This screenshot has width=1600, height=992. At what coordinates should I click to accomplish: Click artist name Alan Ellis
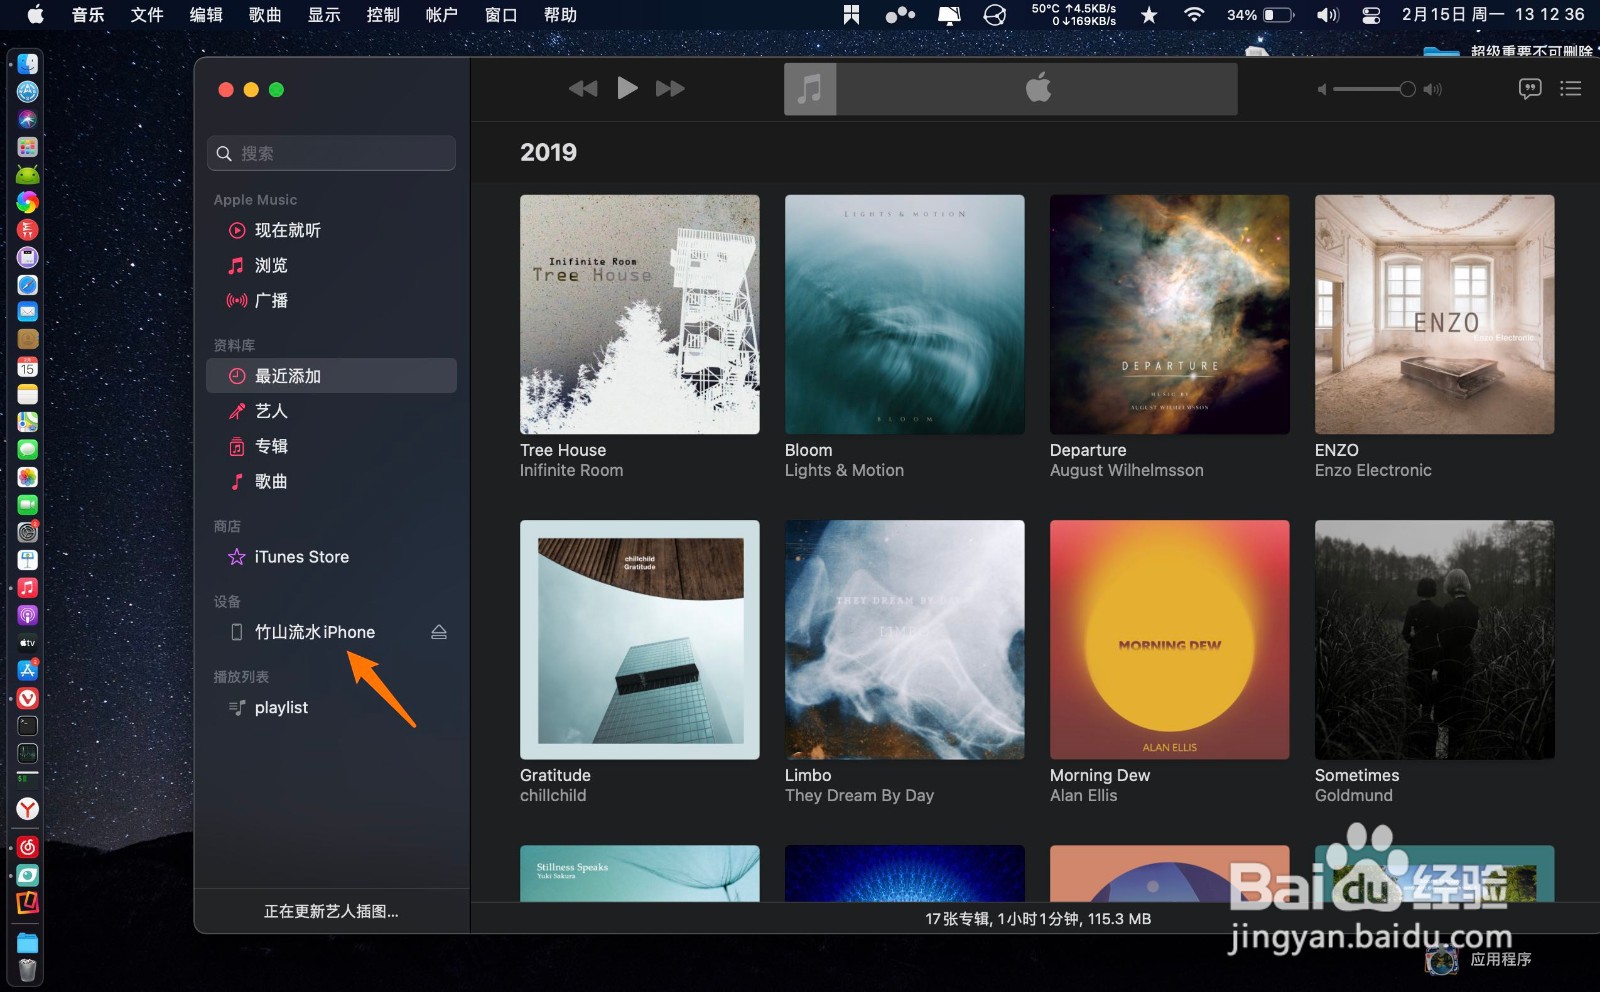click(x=1084, y=795)
